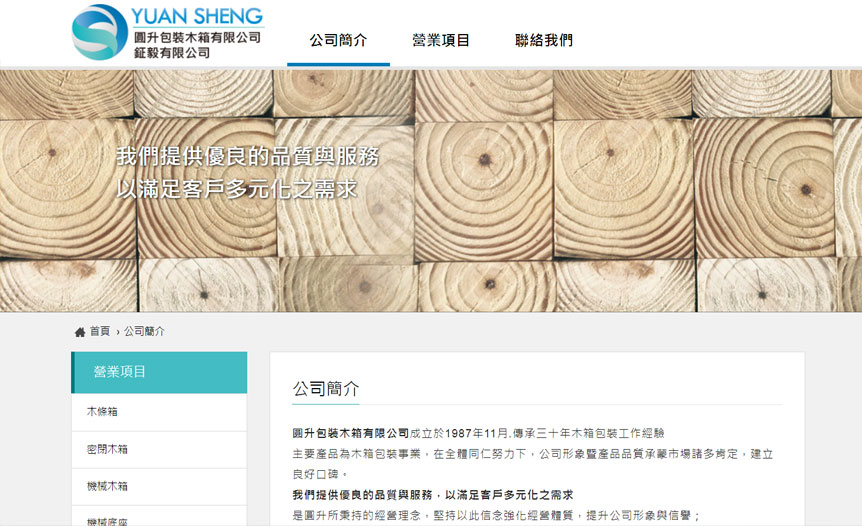Select 機械木箱 in the sidebar

point(159,487)
